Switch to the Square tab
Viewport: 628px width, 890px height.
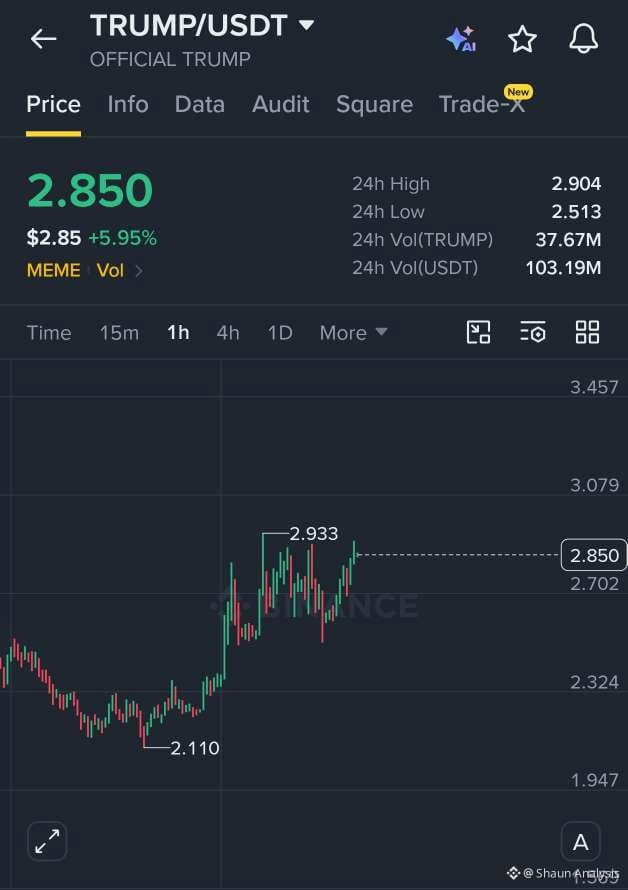(x=375, y=105)
